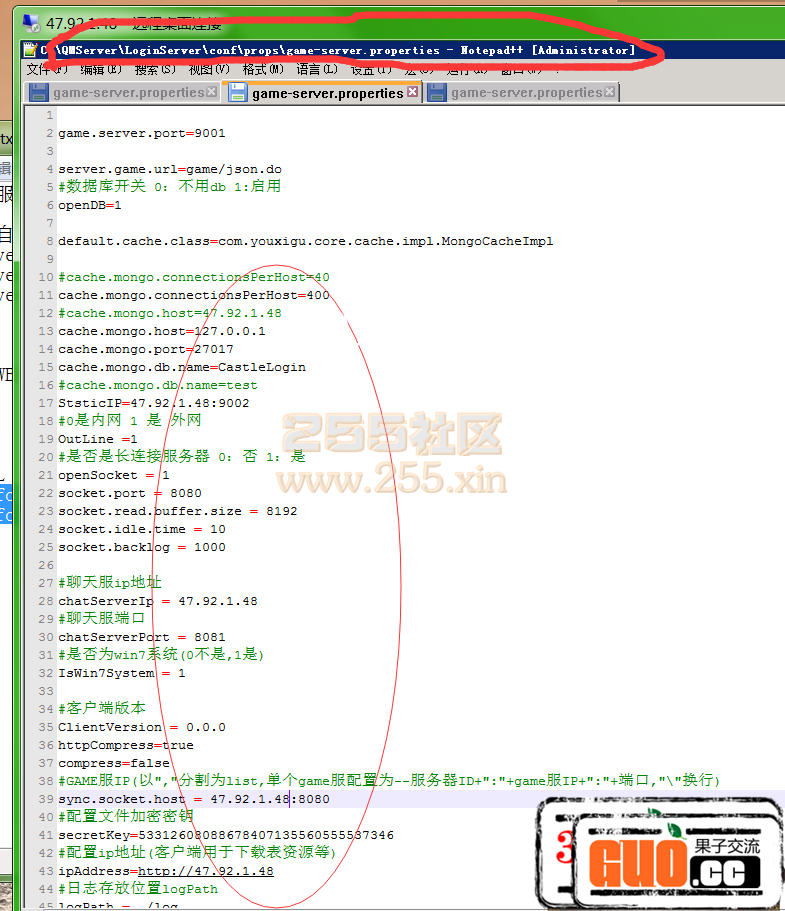Close the rightmost inactive game-server.properties tab
785x911 pixels.
(x=610, y=93)
